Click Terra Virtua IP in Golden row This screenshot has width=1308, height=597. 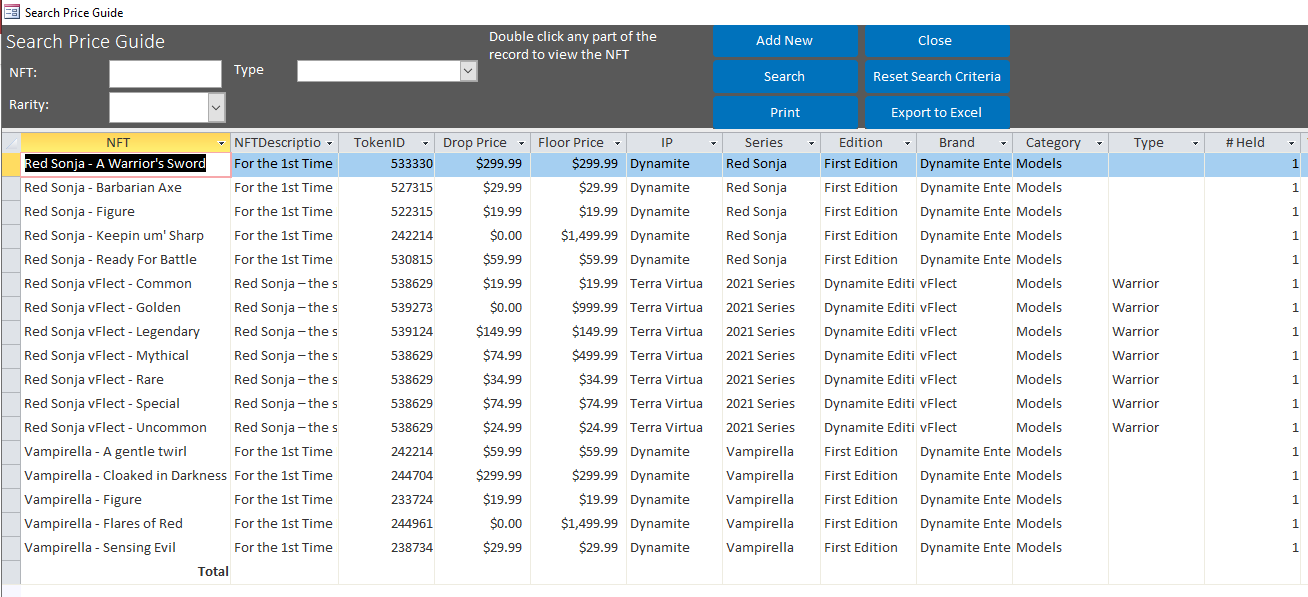pos(674,308)
